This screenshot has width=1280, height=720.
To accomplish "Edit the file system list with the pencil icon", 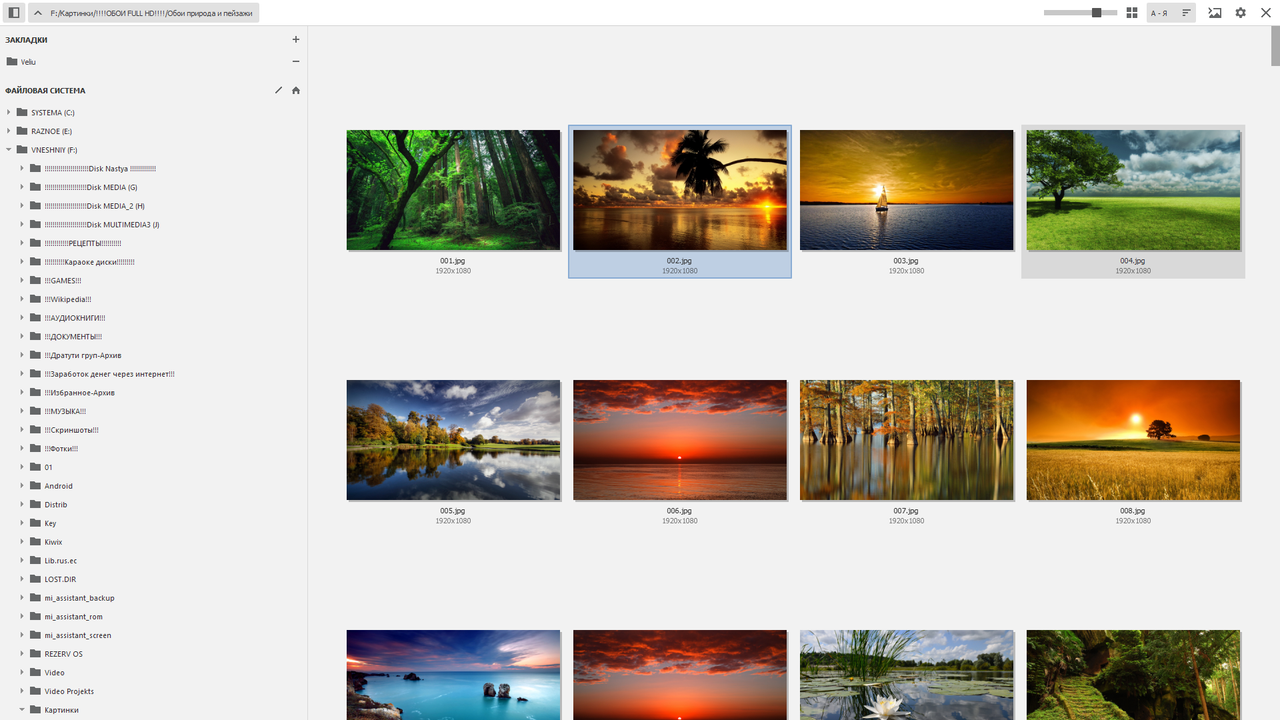I will click(279, 90).
